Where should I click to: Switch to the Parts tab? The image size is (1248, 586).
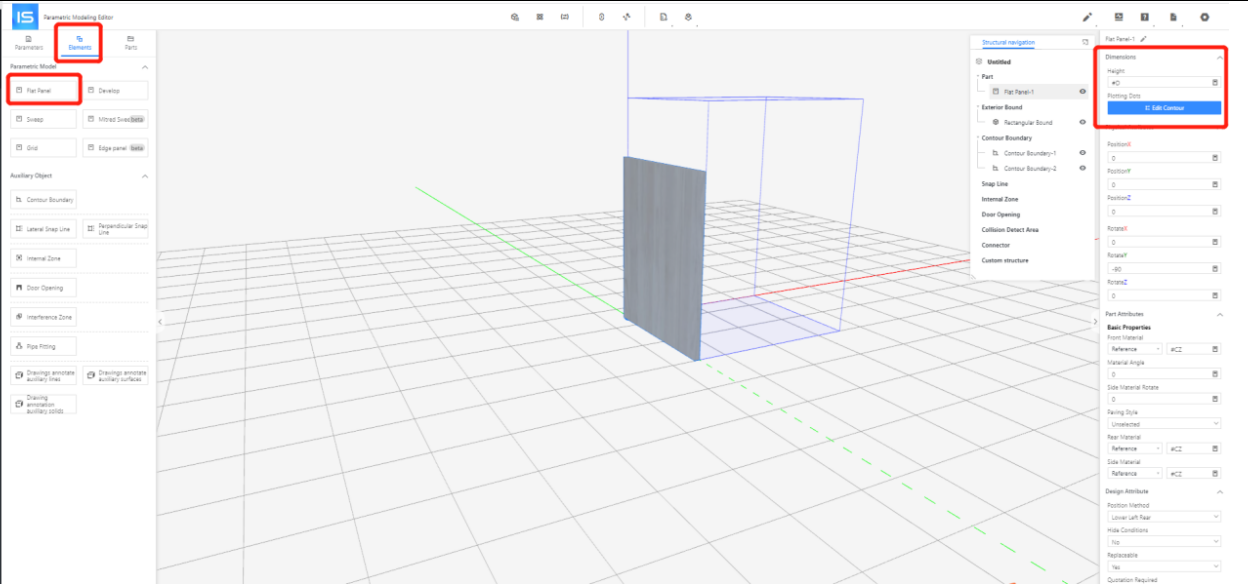coord(130,43)
